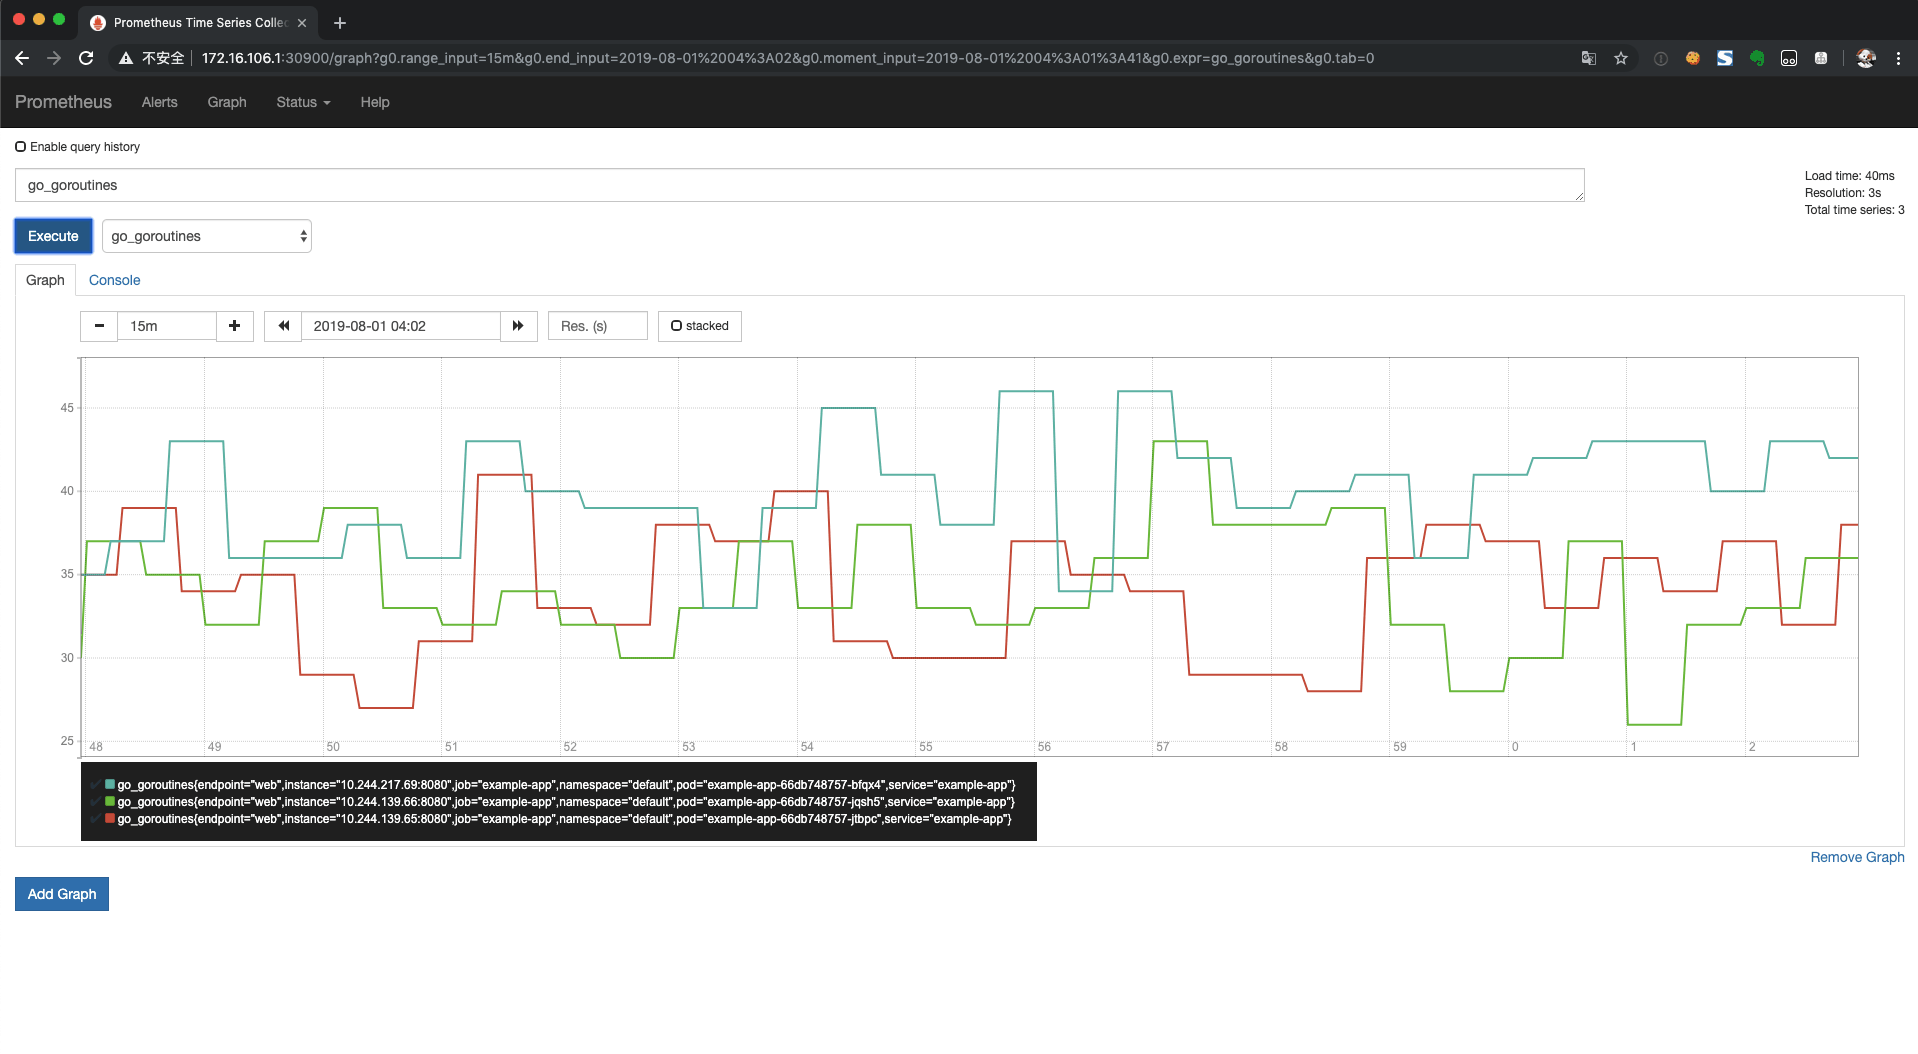Close the Prometheus Time Series browser tab
This screenshot has width=1918, height=1054.
tap(302, 22)
